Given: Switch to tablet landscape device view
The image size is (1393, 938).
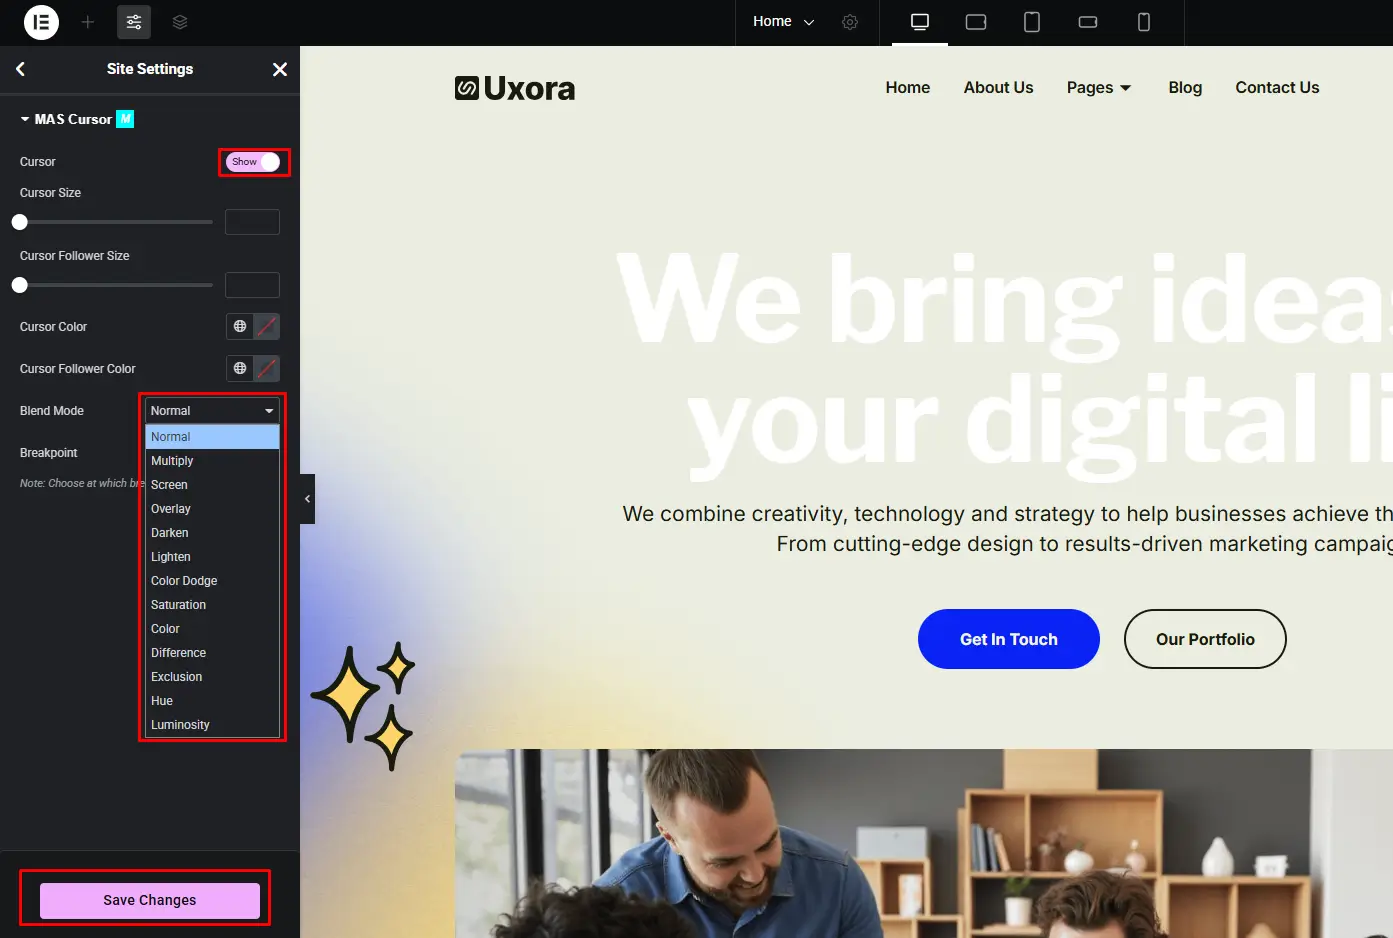Looking at the screenshot, I should click(976, 22).
